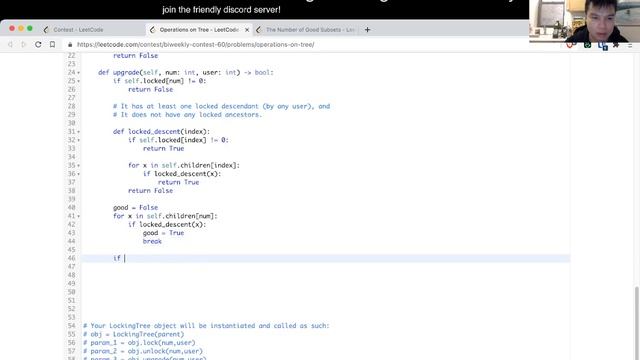The height and width of the screenshot is (360, 640).
Task: Click 'def locked_descent(index):' line
Action: (x=161, y=131)
